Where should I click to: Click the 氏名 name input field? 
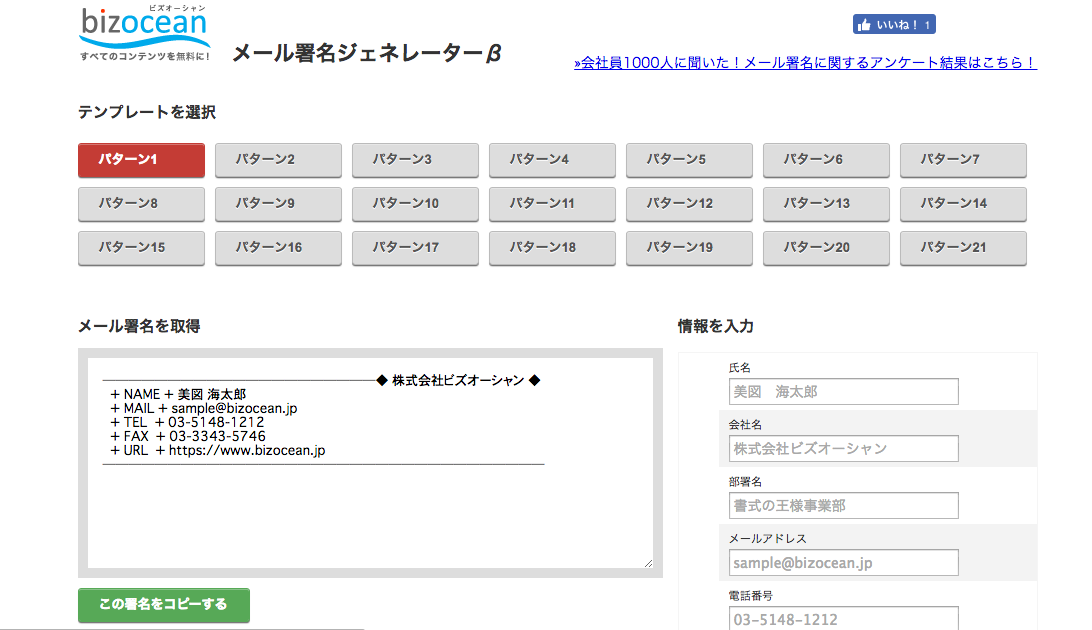tap(843, 391)
